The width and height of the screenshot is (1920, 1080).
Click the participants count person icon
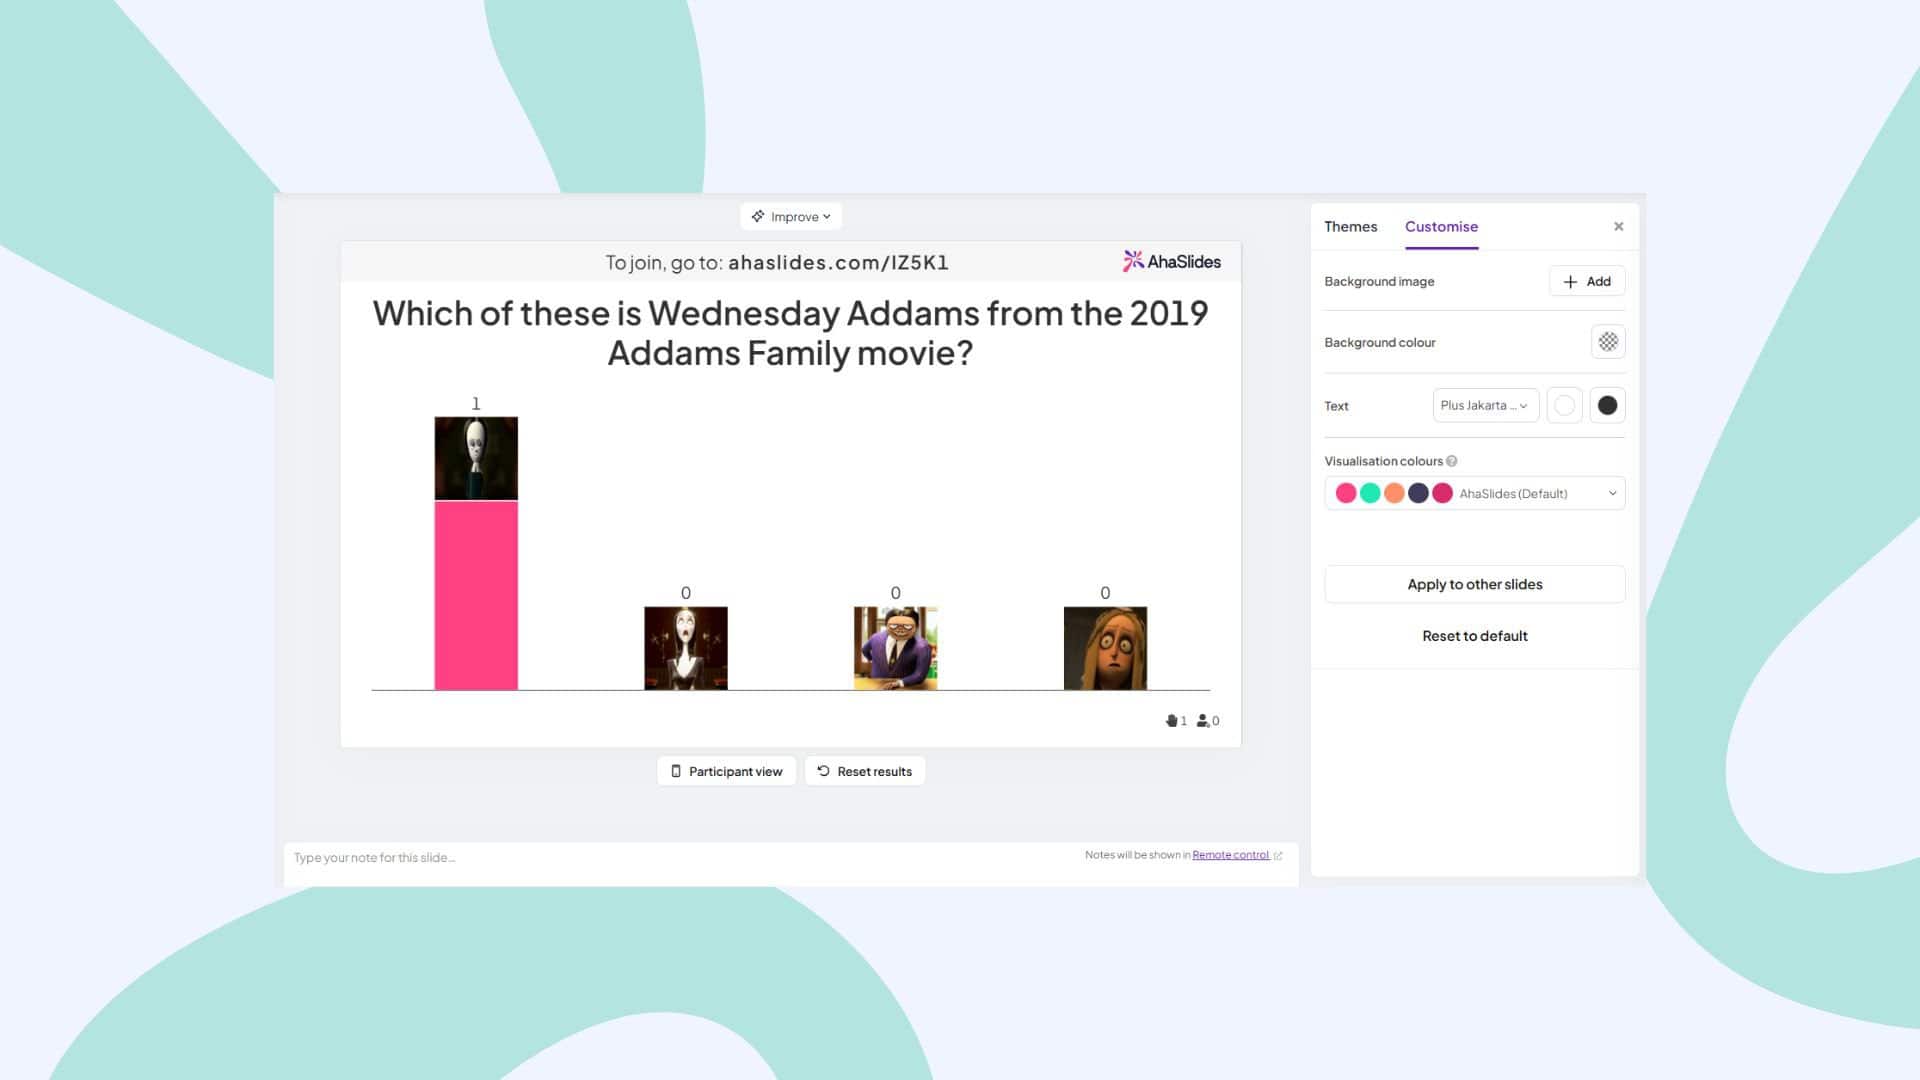click(x=1203, y=720)
